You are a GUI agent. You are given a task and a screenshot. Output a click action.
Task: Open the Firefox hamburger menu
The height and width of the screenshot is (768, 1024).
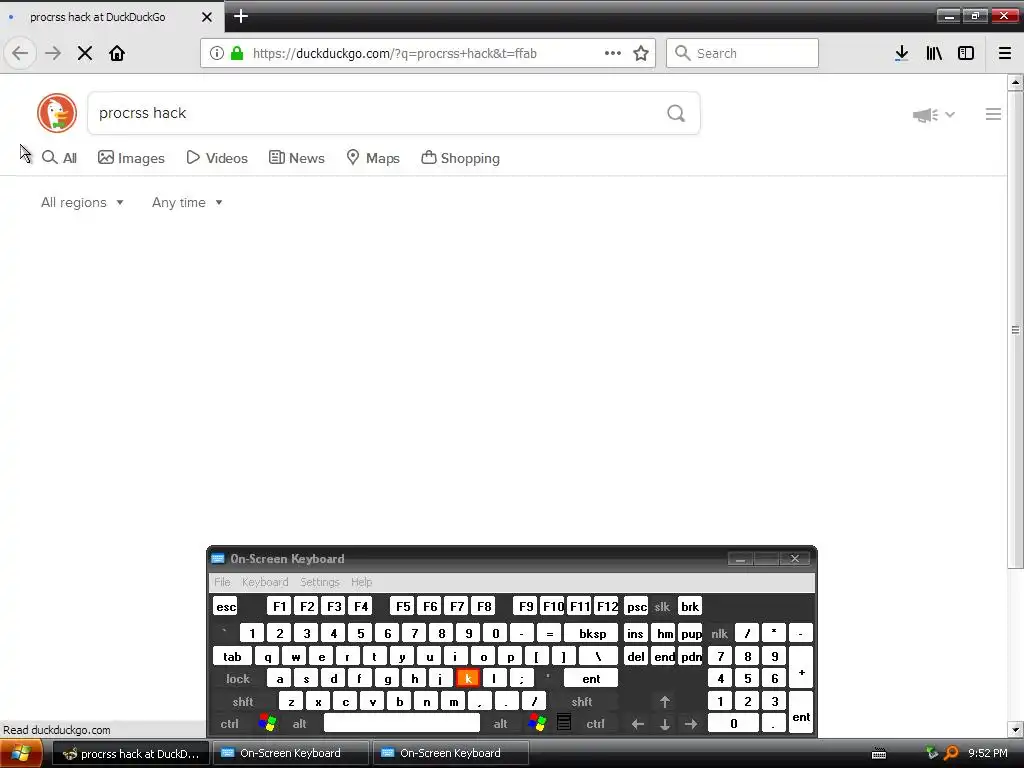pyautogui.click(x=1005, y=53)
